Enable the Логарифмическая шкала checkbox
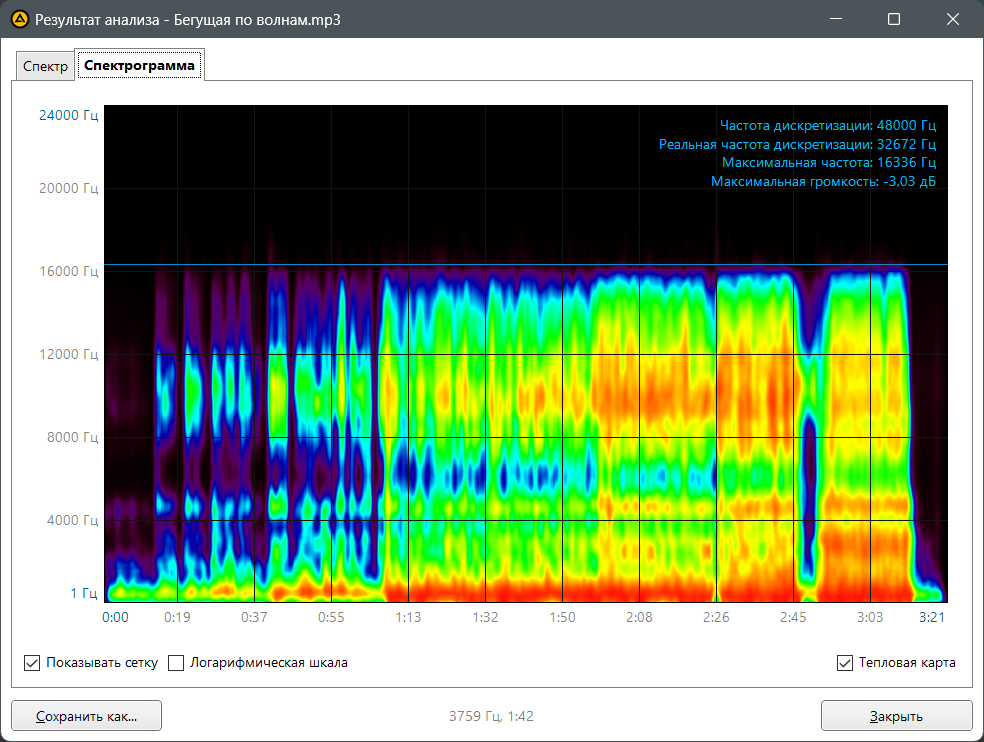This screenshot has width=984, height=742. [177, 662]
